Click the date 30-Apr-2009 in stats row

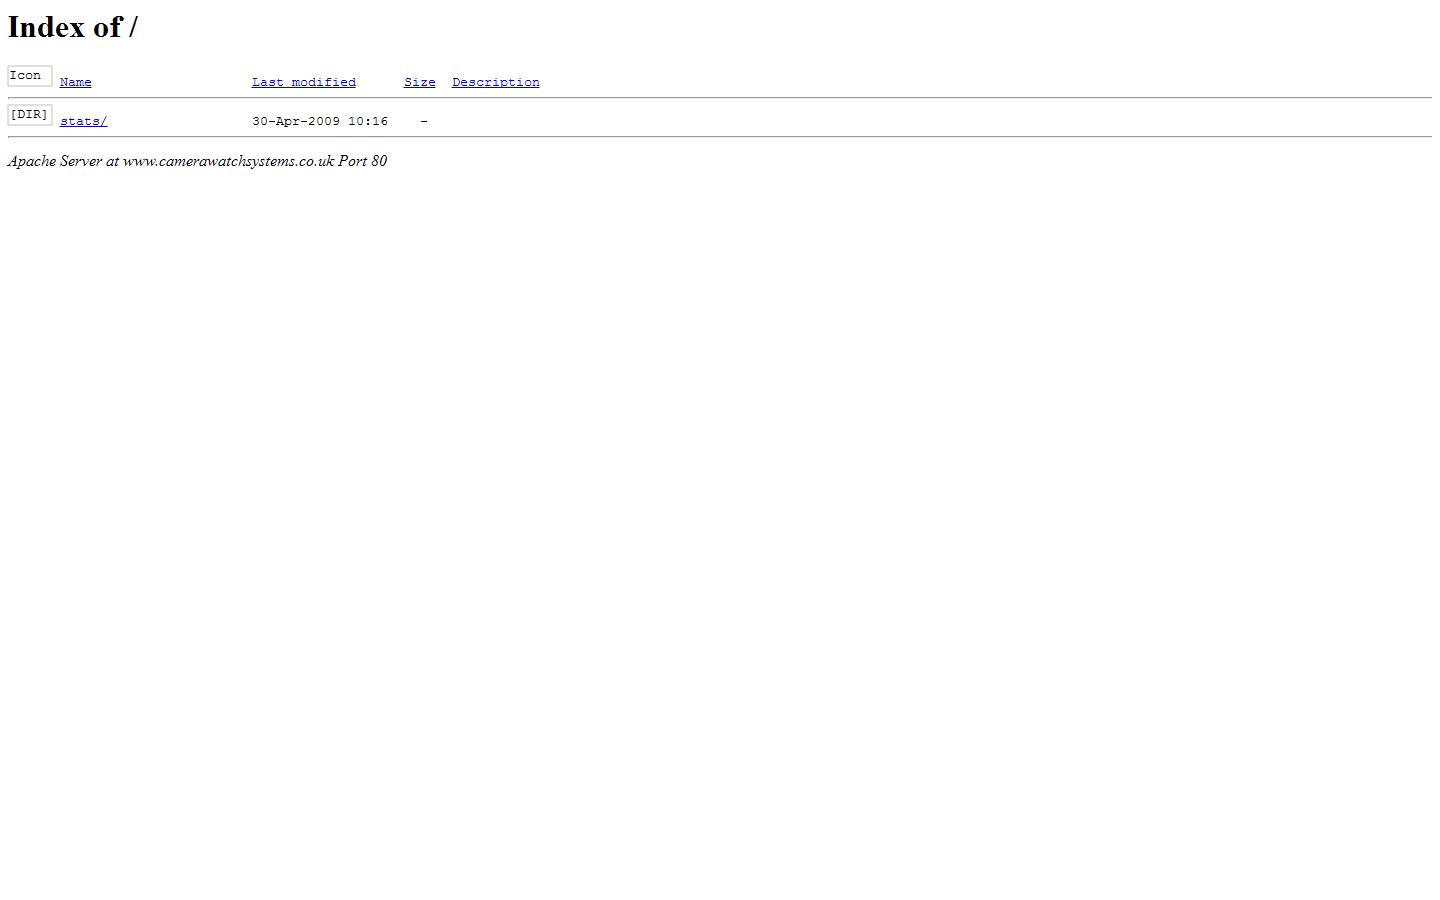295,121
